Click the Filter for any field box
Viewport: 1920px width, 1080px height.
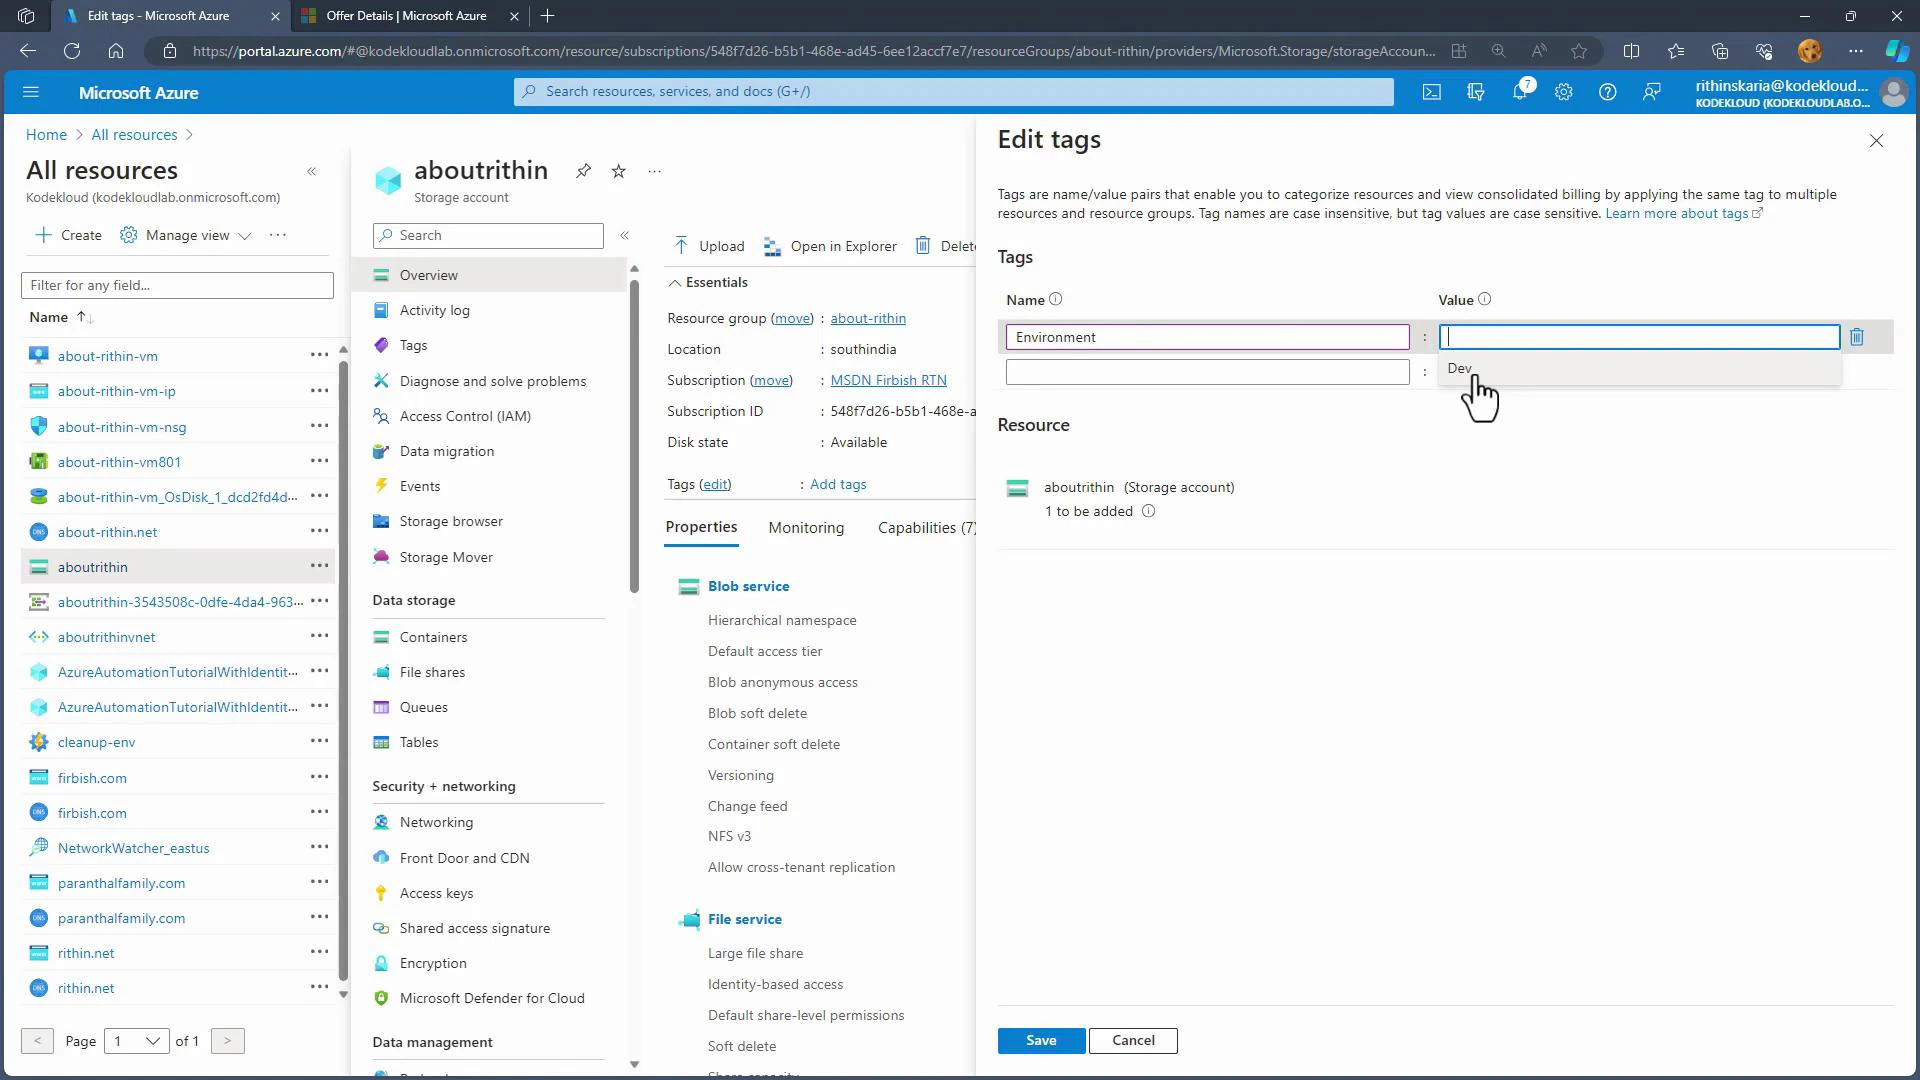pyautogui.click(x=177, y=285)
